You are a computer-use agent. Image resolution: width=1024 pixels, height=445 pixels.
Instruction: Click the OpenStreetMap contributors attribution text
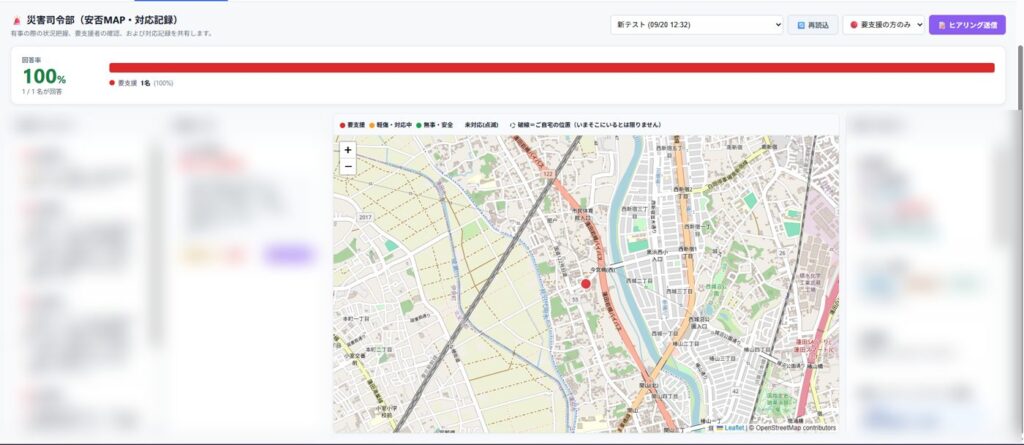pos(792,428)
